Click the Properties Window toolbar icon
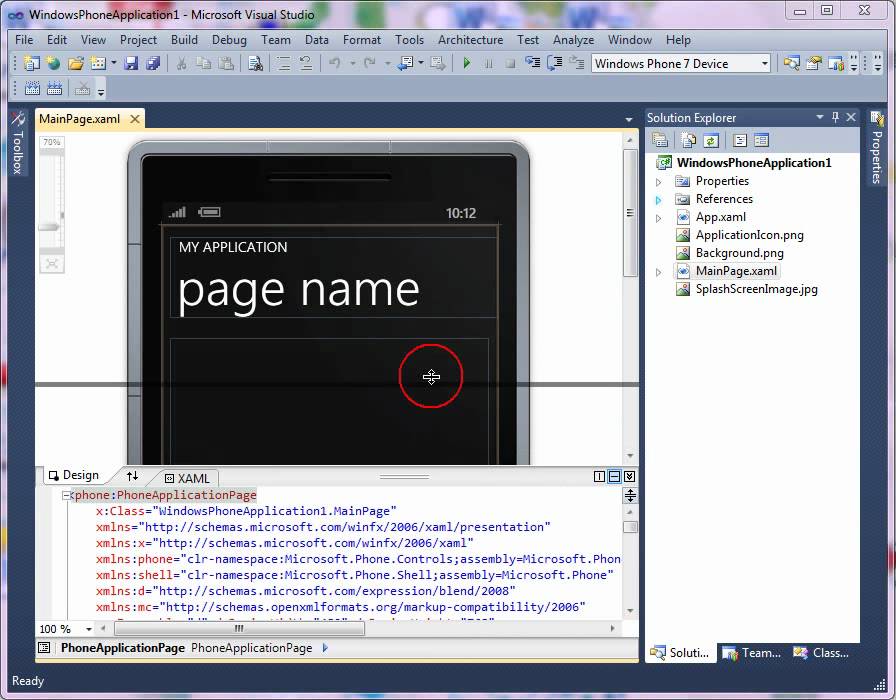Viewport: 896px width, 700px height. coord(814,63)
